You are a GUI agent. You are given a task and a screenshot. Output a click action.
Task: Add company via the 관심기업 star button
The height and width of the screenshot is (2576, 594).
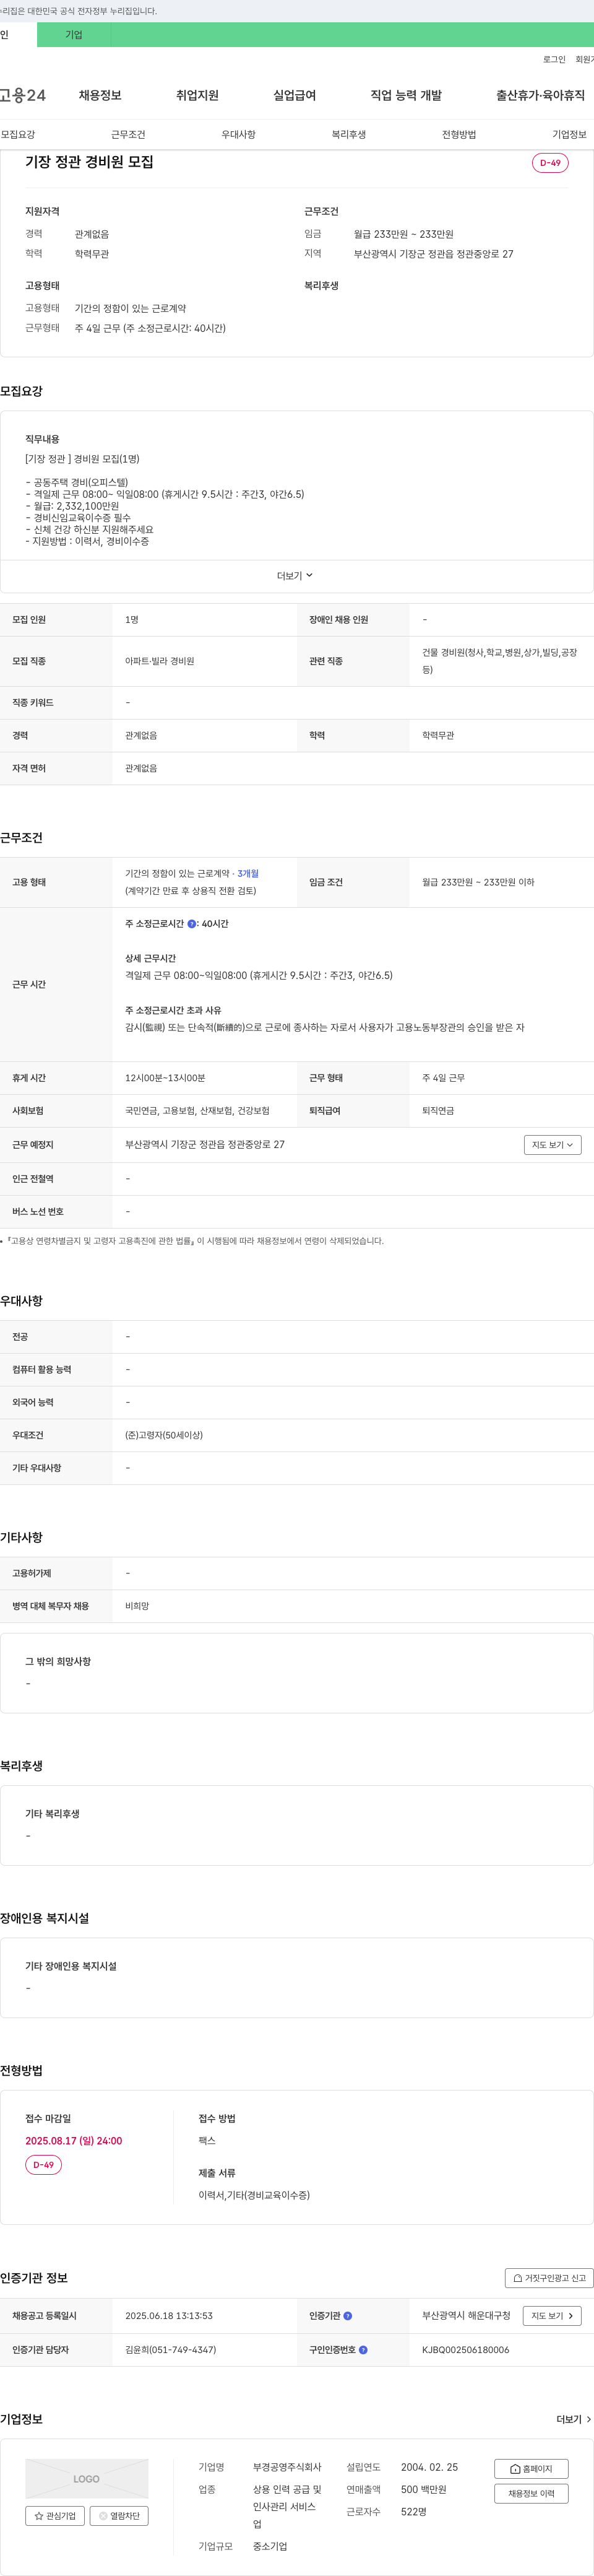[55, 2516]
